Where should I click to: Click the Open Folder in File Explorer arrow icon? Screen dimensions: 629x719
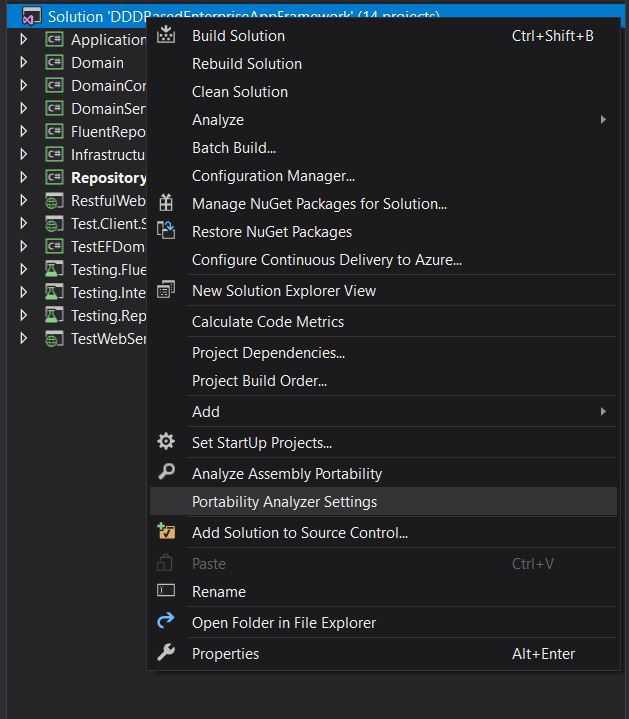[167, 622]
